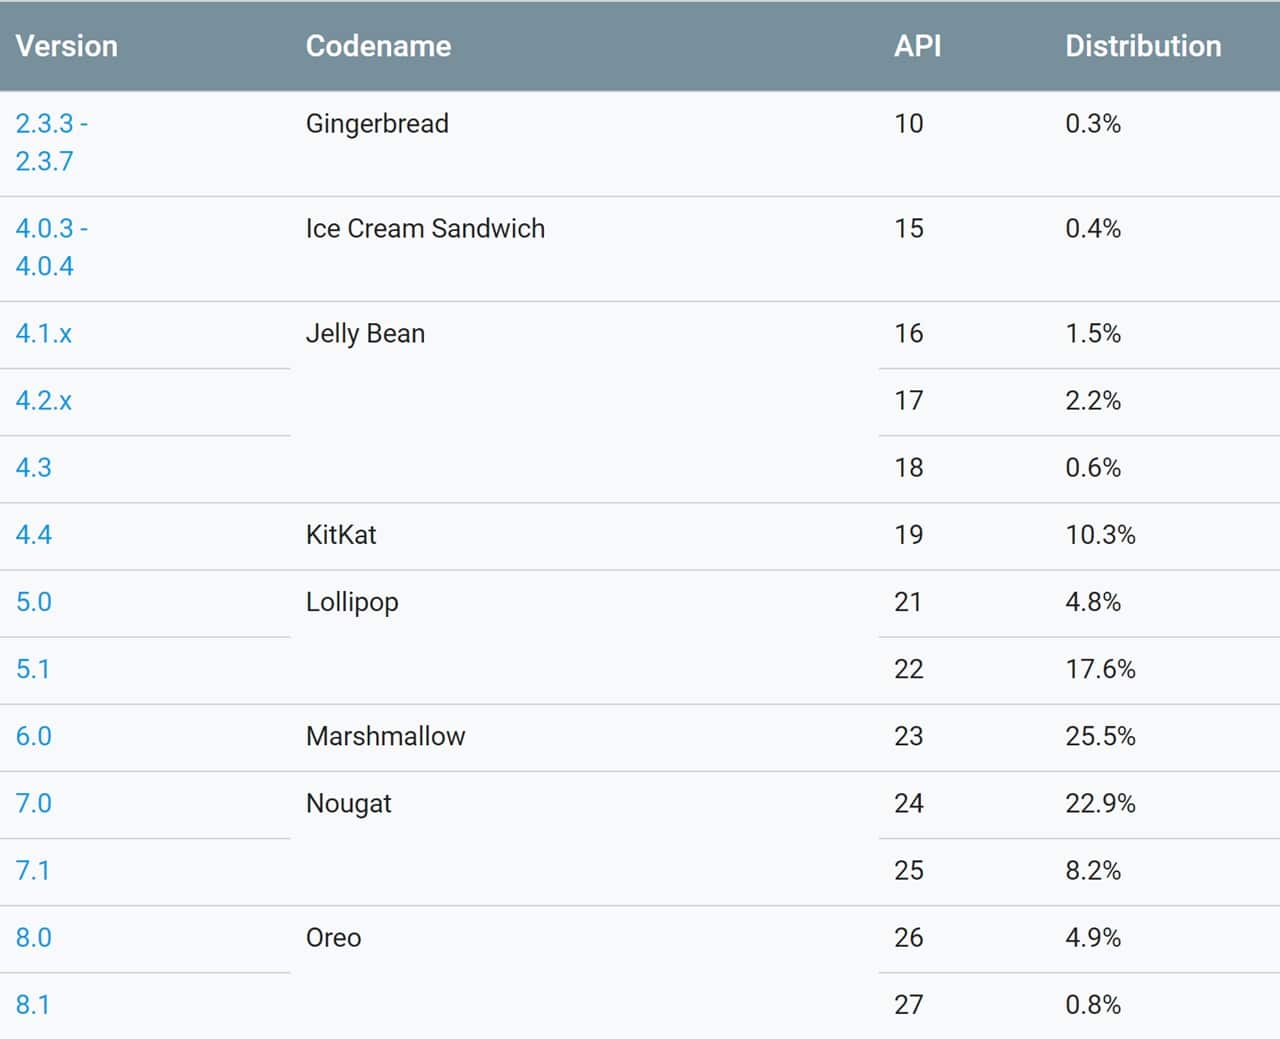
Task: Click the 6.0 Marshmallow version link
Action: [x=34, y=735]
